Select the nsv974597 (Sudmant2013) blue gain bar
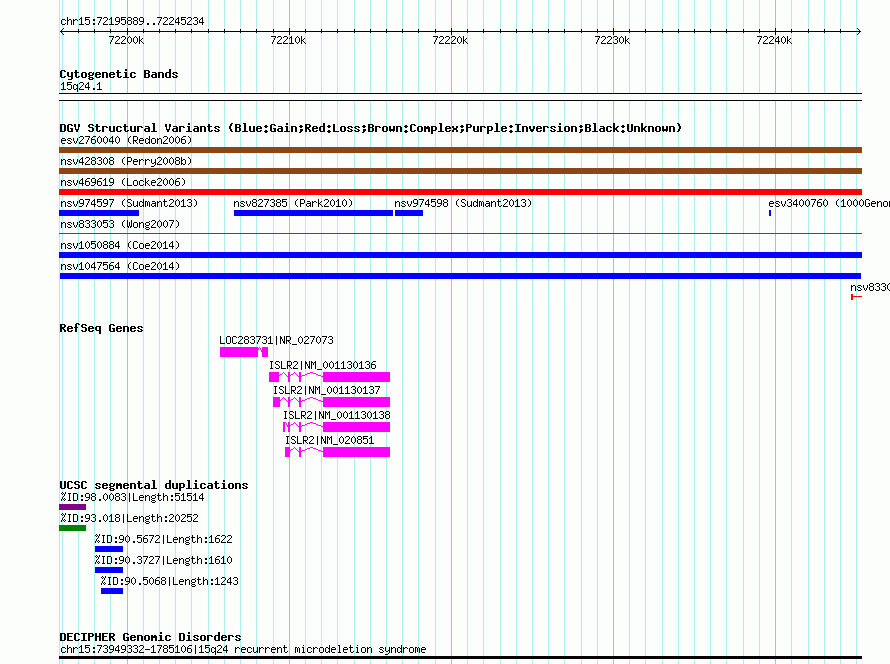Viewport: 890px width, 664px height. (x=99, y=213)
